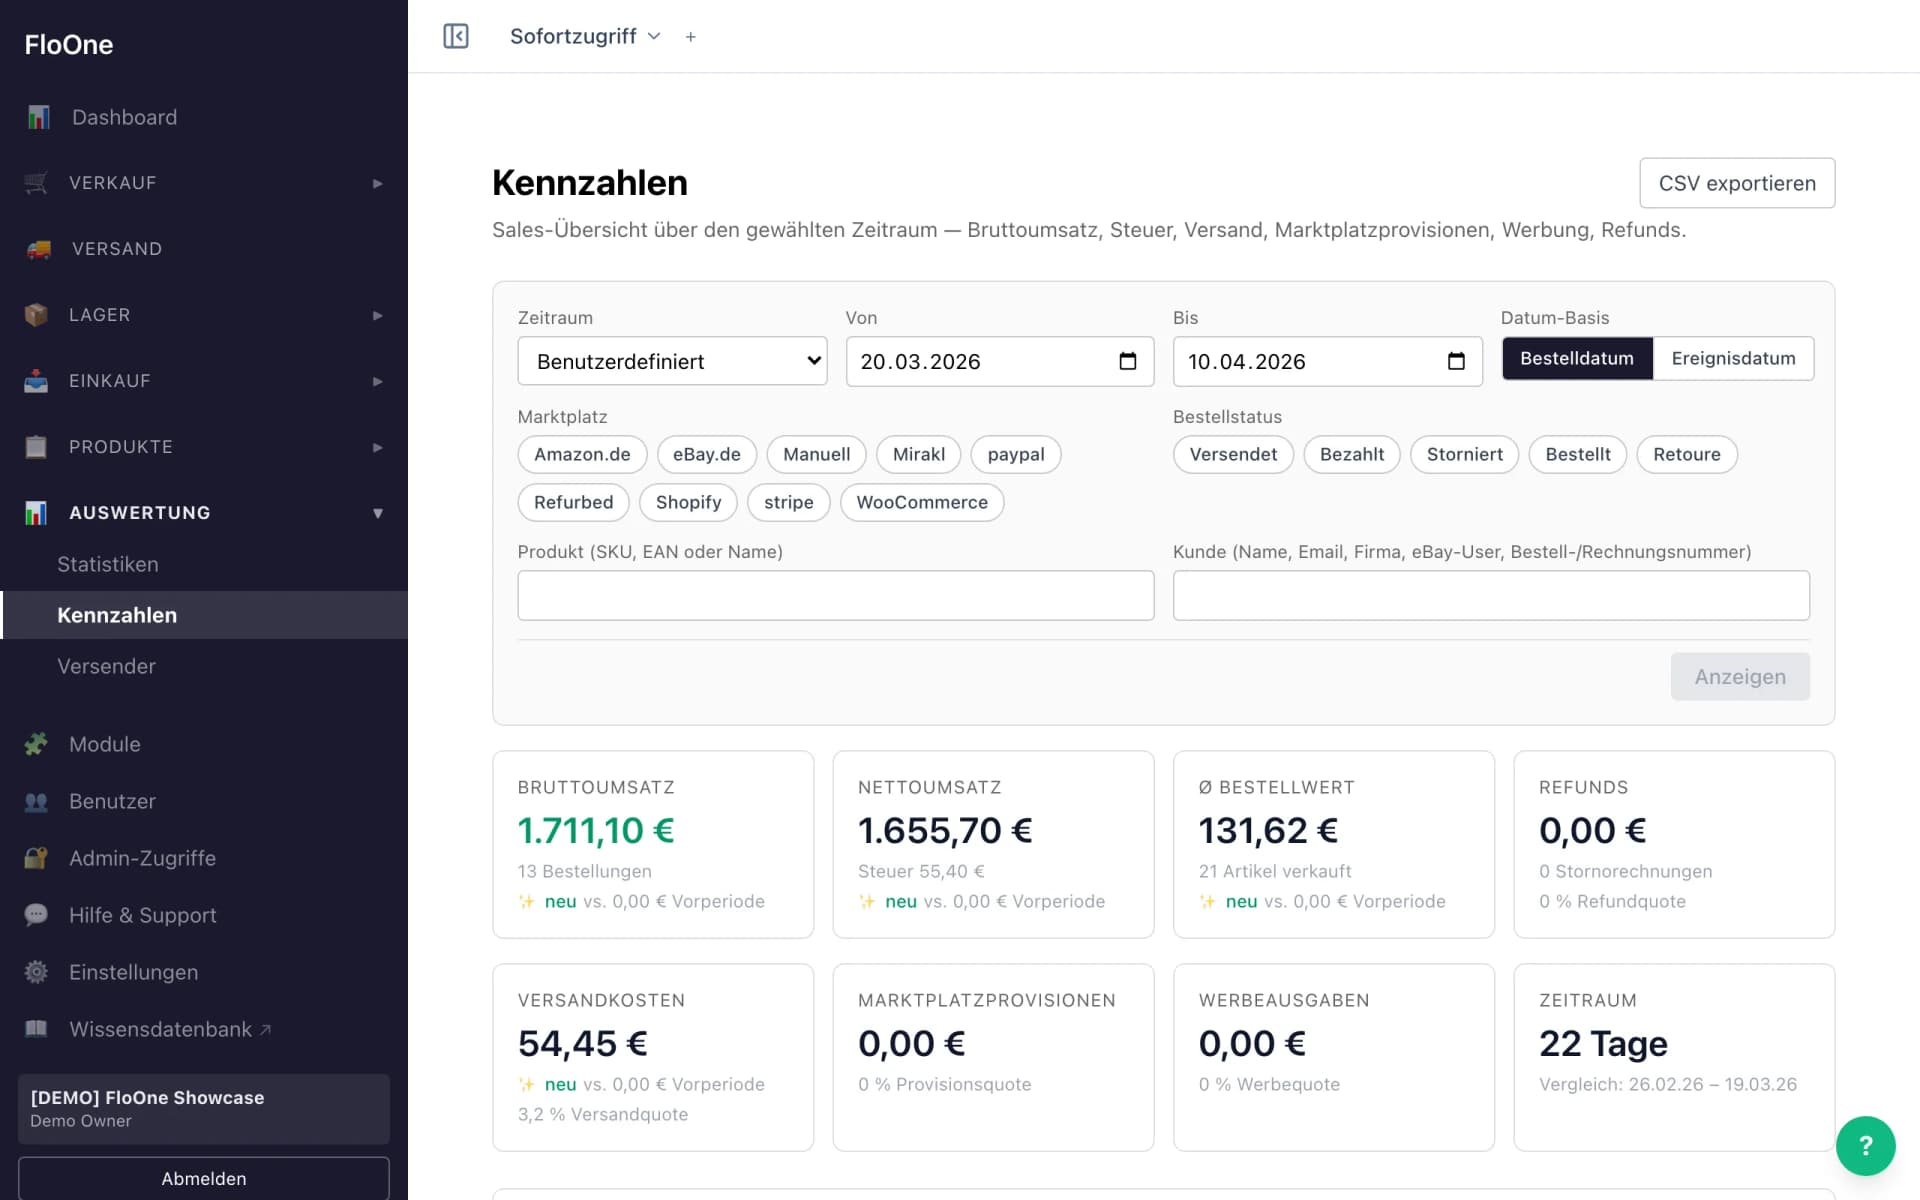Image resolution: width=1920 pixels, height=1200 pixels.
Task: Click the Verkauf shopping cart icon
Action: 36,183
